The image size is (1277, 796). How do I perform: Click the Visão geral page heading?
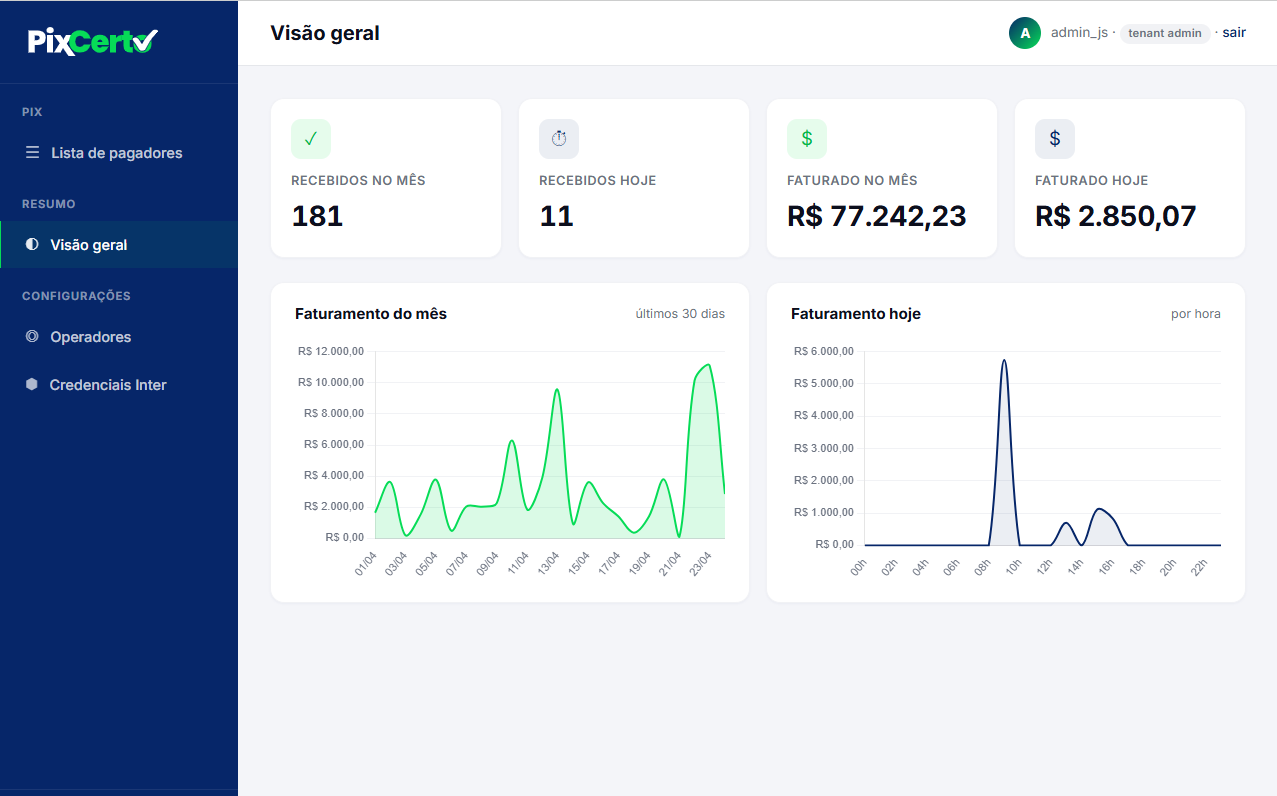tap(325, 33)
